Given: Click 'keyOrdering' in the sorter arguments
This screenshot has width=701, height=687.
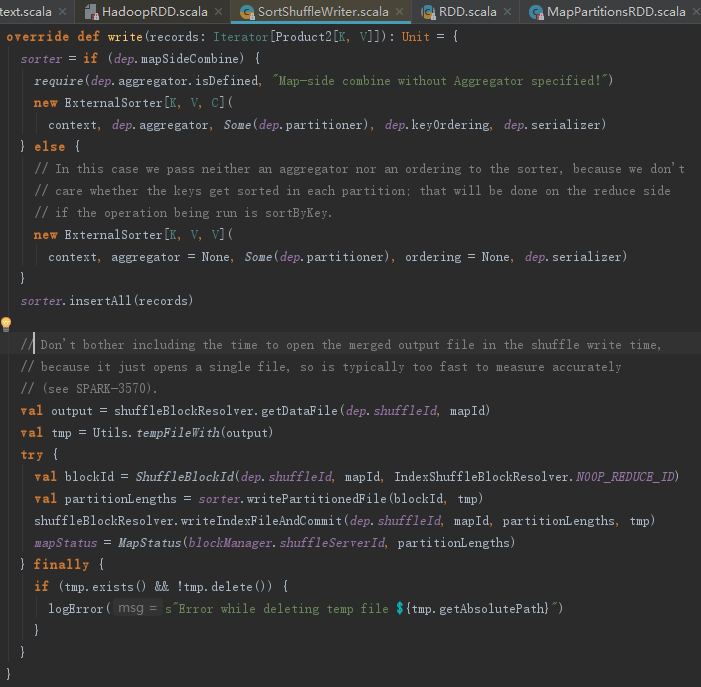Looking at the screenshot, I should 450,125.
